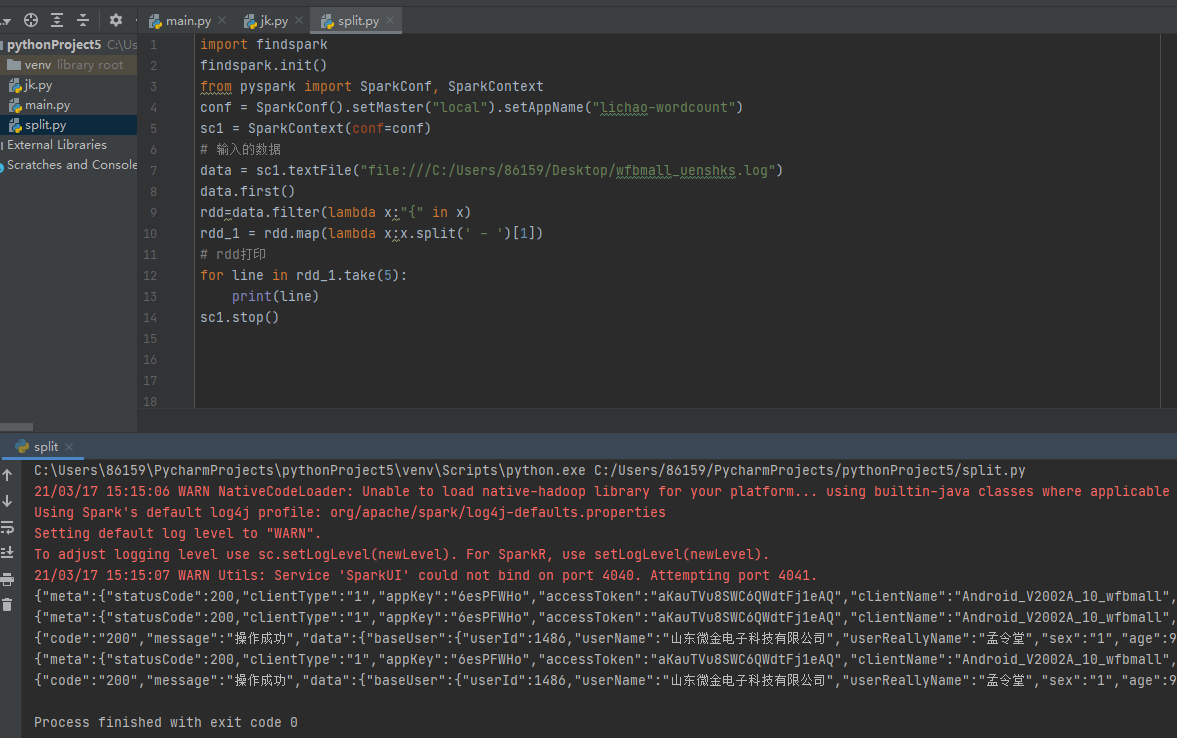This screenshot has width=1177, height=738.
Task: Open the project view selector dropdown arrow
Action: pos(5,21)
